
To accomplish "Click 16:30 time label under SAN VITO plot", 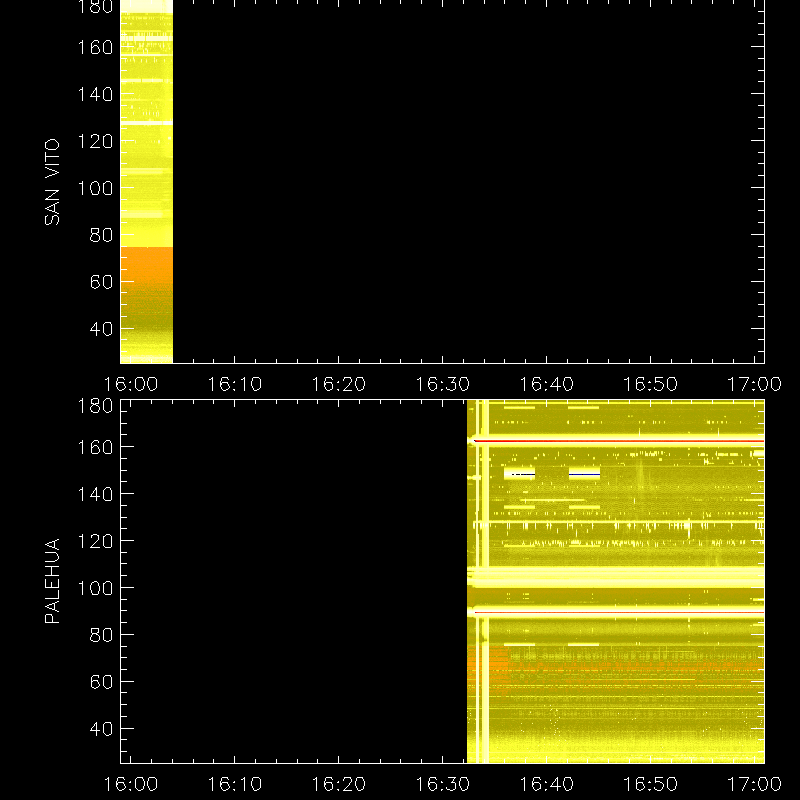I will pyautogui.click(x=442, y=384).
